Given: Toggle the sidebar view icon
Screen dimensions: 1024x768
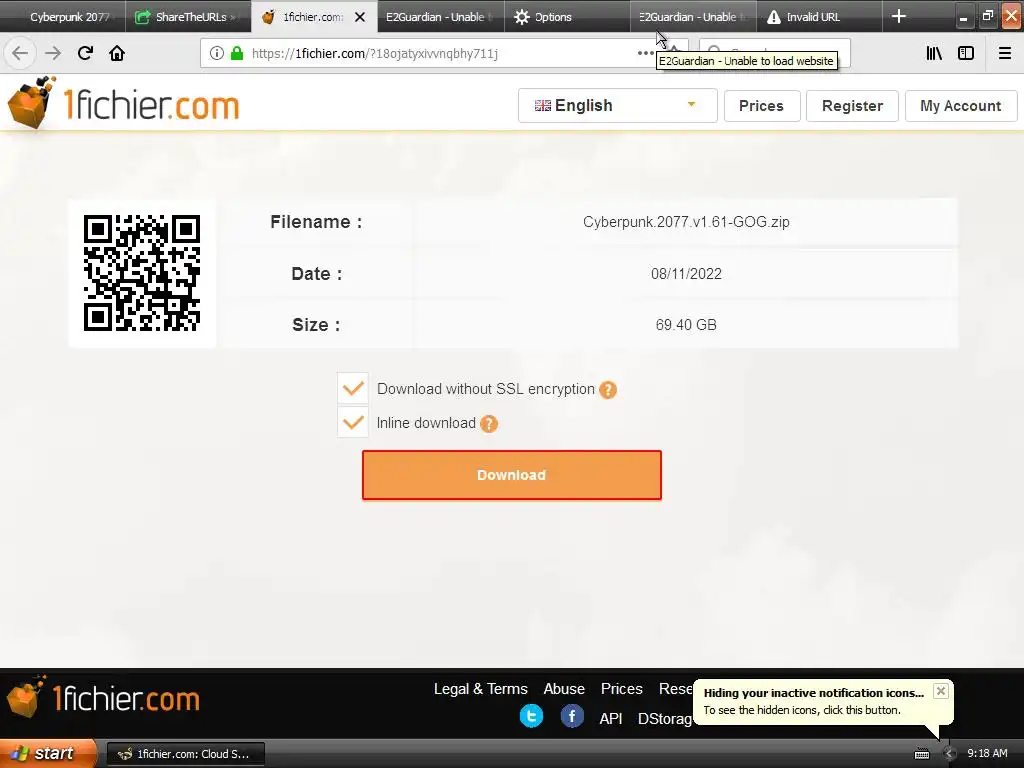Looking at the screenshot, I should click(x=966, y=54).
